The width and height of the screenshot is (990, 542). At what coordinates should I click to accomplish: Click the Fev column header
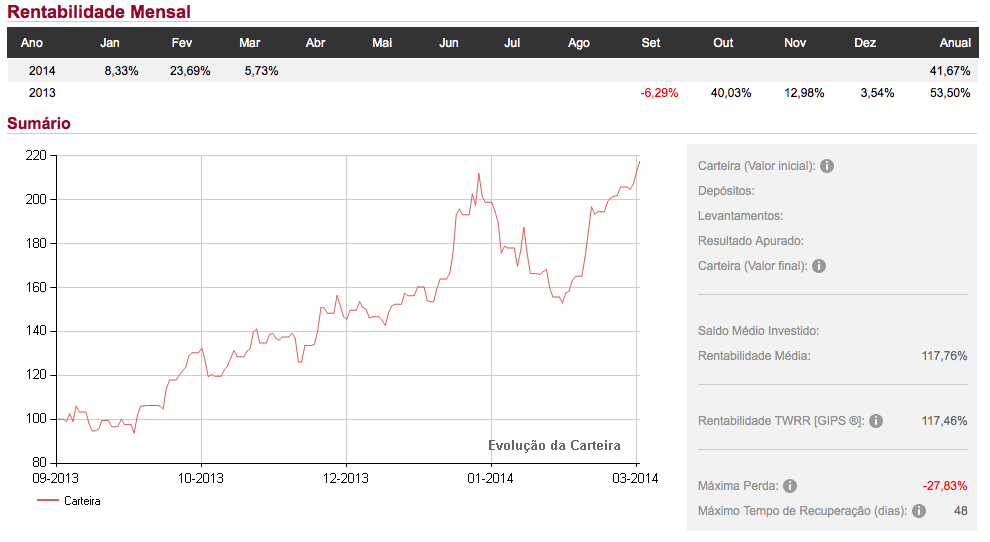tap(182, 43)
